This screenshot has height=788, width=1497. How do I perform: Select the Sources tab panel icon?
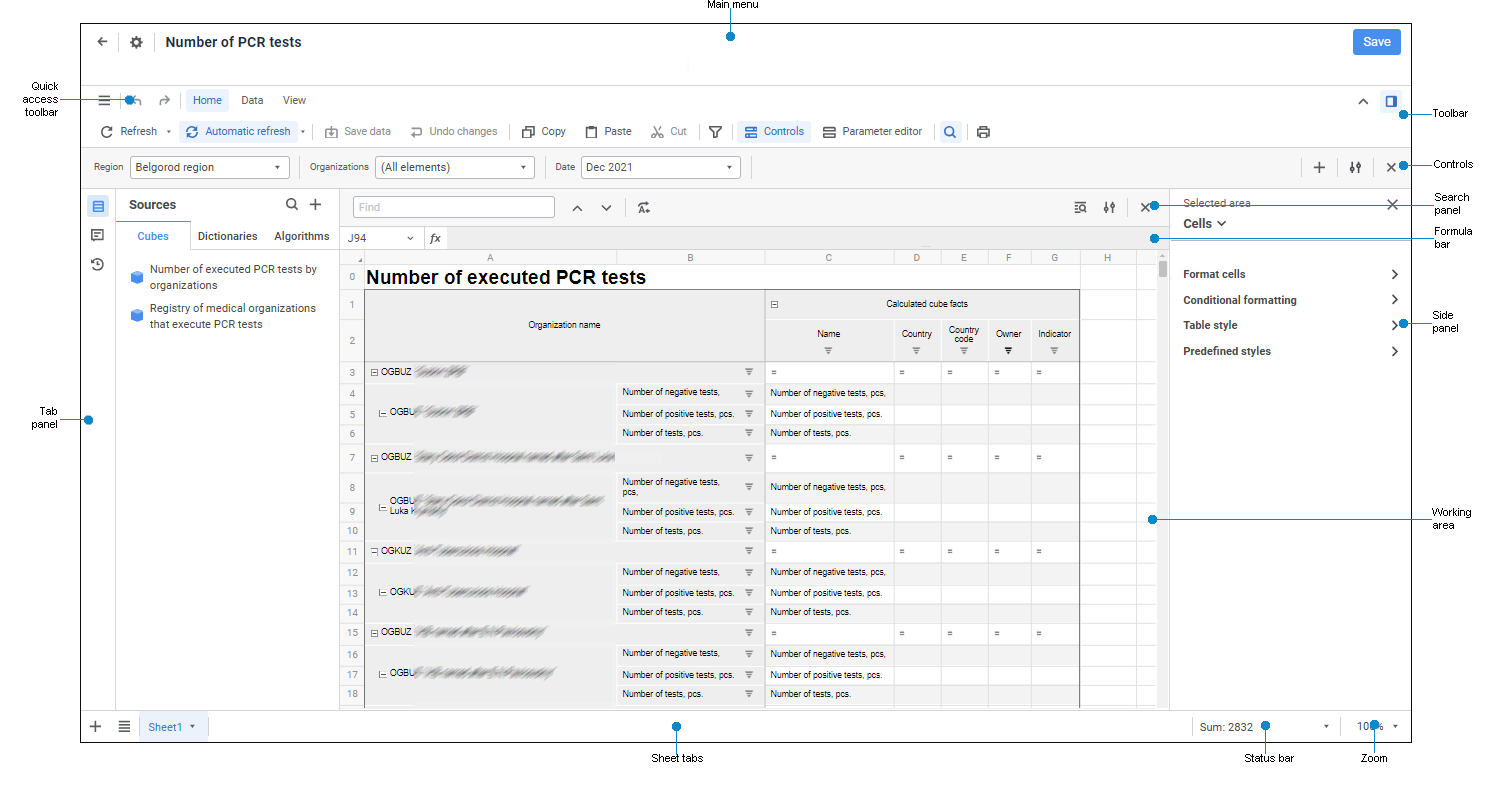coord(97,207)
